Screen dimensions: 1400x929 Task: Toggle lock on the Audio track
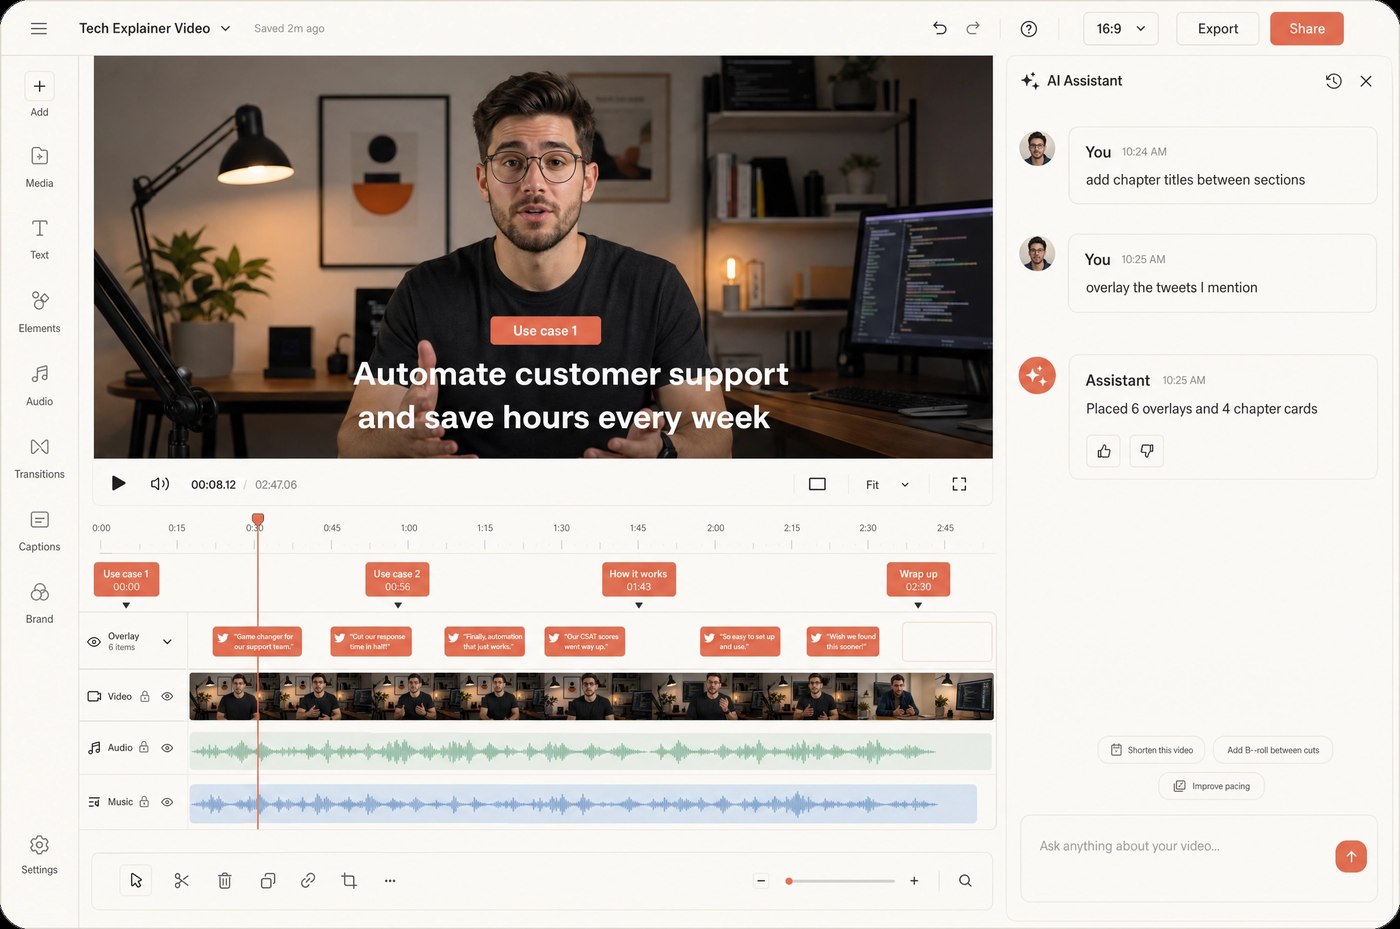click(144, 747)
